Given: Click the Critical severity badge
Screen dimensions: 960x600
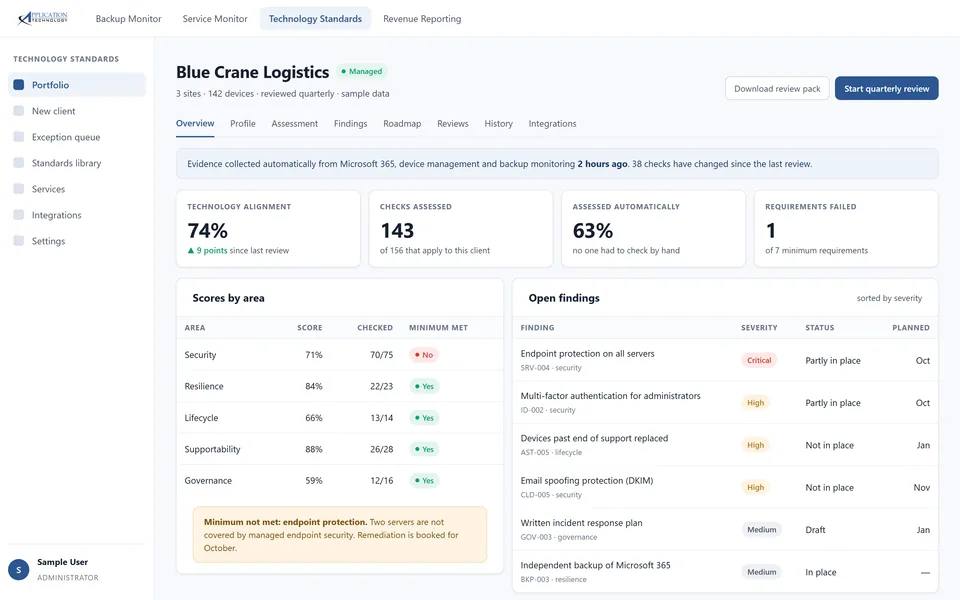Looking at the screenshot, I should click(759, 361).
